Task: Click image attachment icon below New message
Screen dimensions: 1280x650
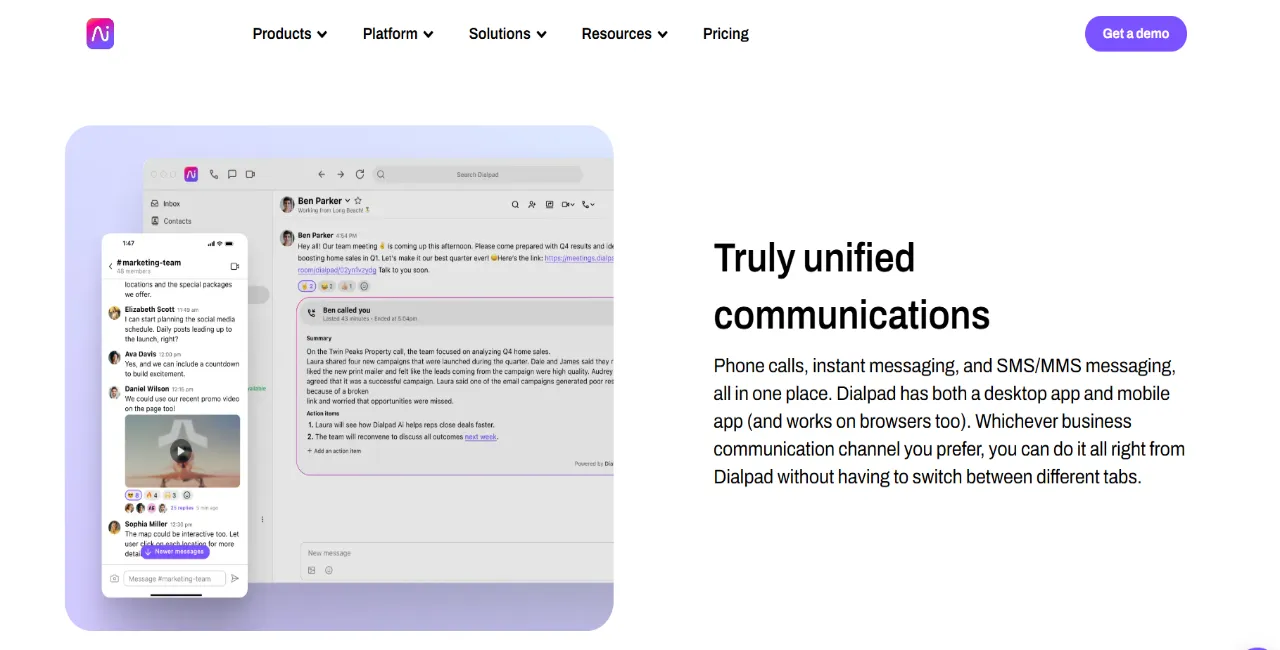Action: tap(312, 570)
